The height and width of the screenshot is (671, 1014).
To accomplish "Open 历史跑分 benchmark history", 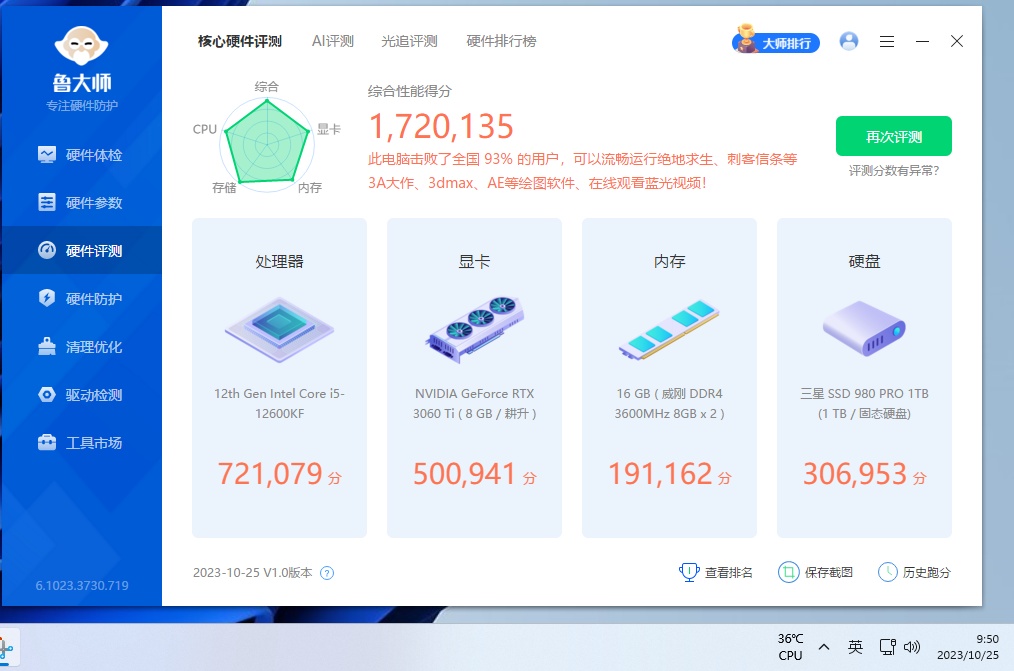I will (x=914, y=573).
